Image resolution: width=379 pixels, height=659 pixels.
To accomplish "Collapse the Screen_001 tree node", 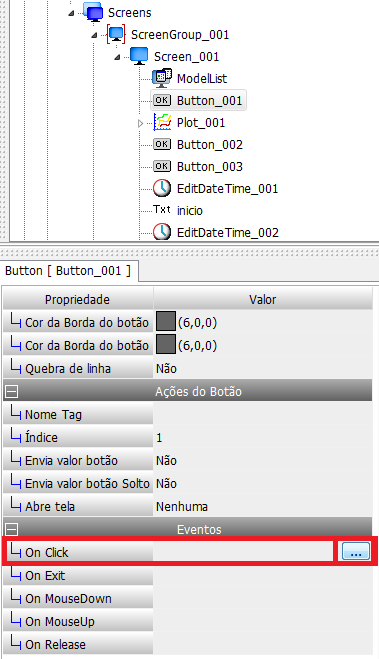I will click(x=117, y=57).
